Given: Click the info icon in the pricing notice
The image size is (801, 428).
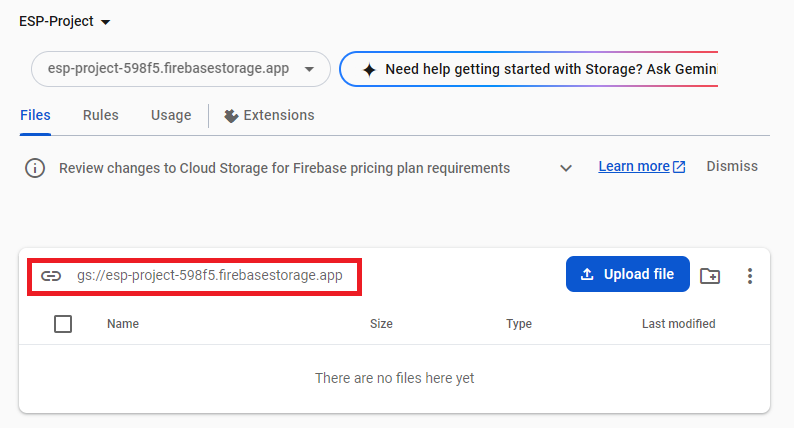Looking at the screenshot, I should 35,168.
